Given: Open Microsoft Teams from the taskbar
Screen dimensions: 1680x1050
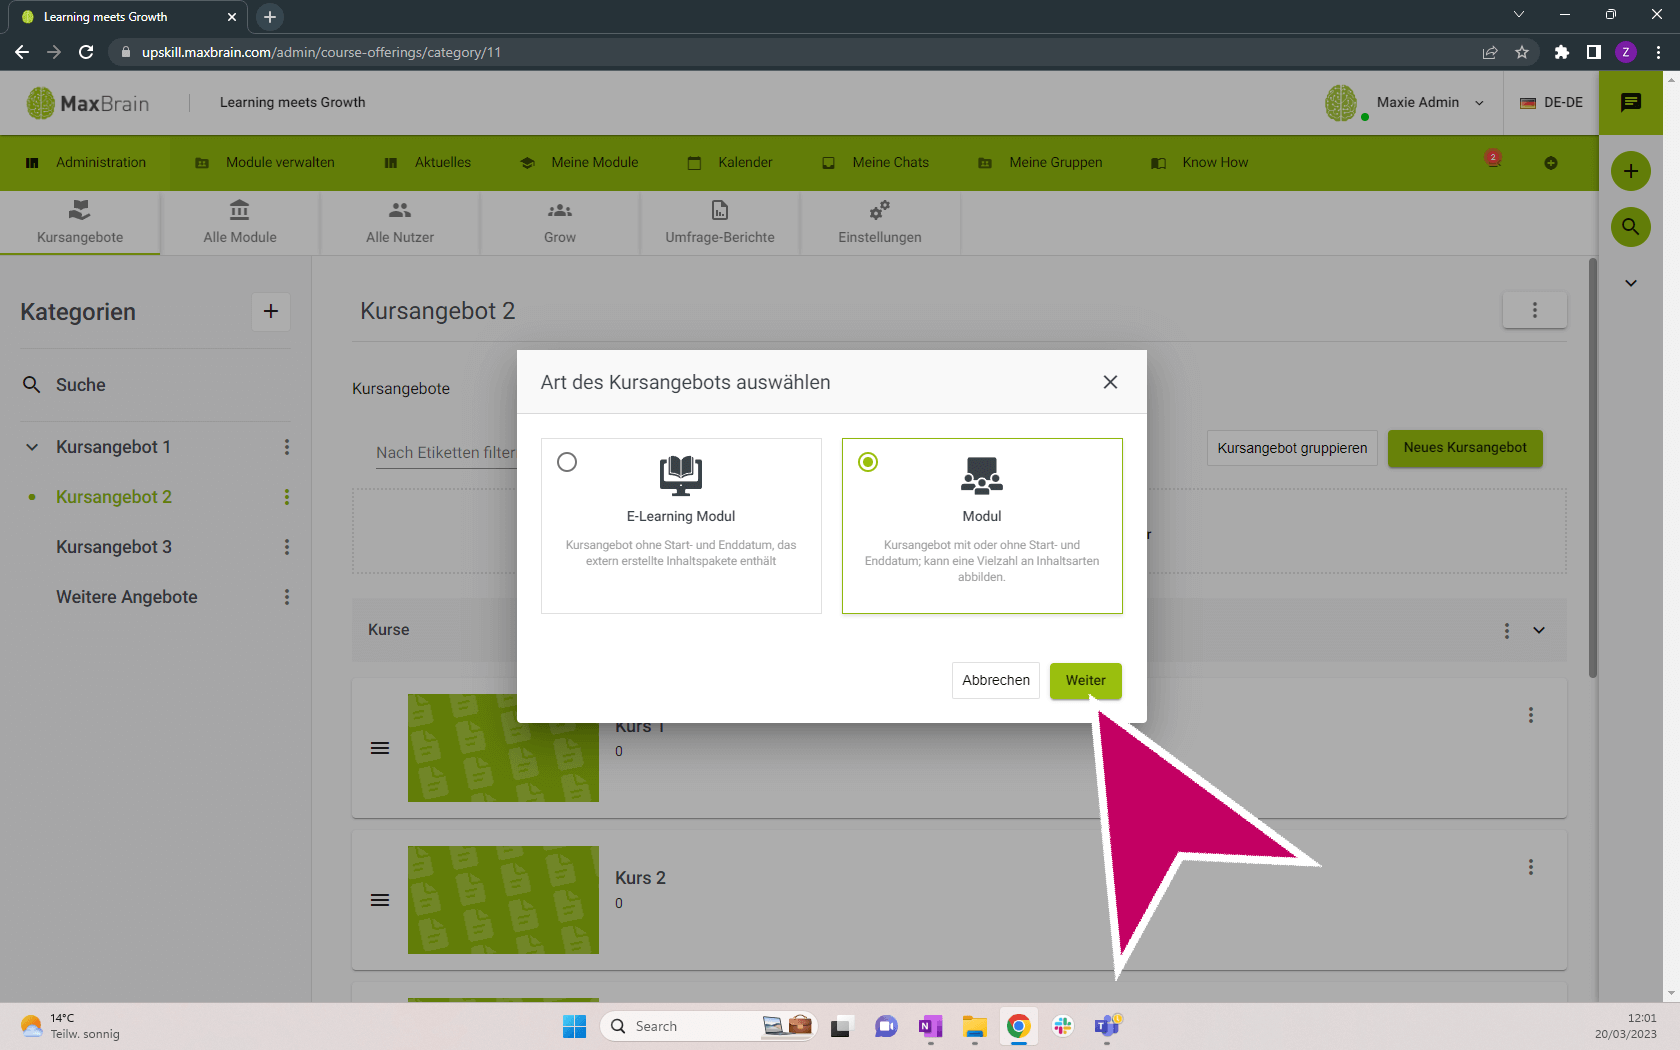Looking at the screenshot, I should pos(1107,1026).
